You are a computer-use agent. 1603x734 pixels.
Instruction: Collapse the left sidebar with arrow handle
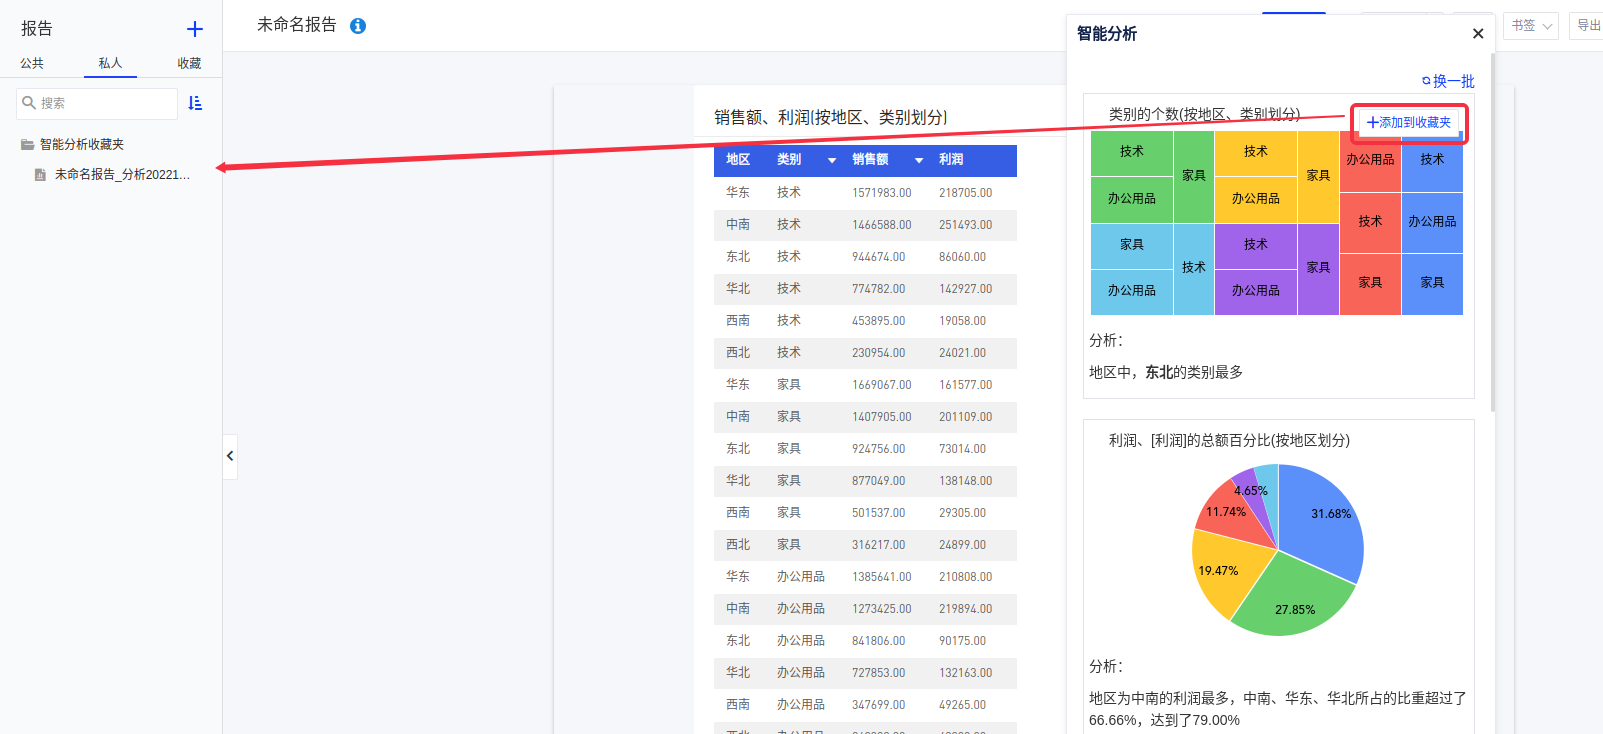pyautogui.click(x=230, y=456)
